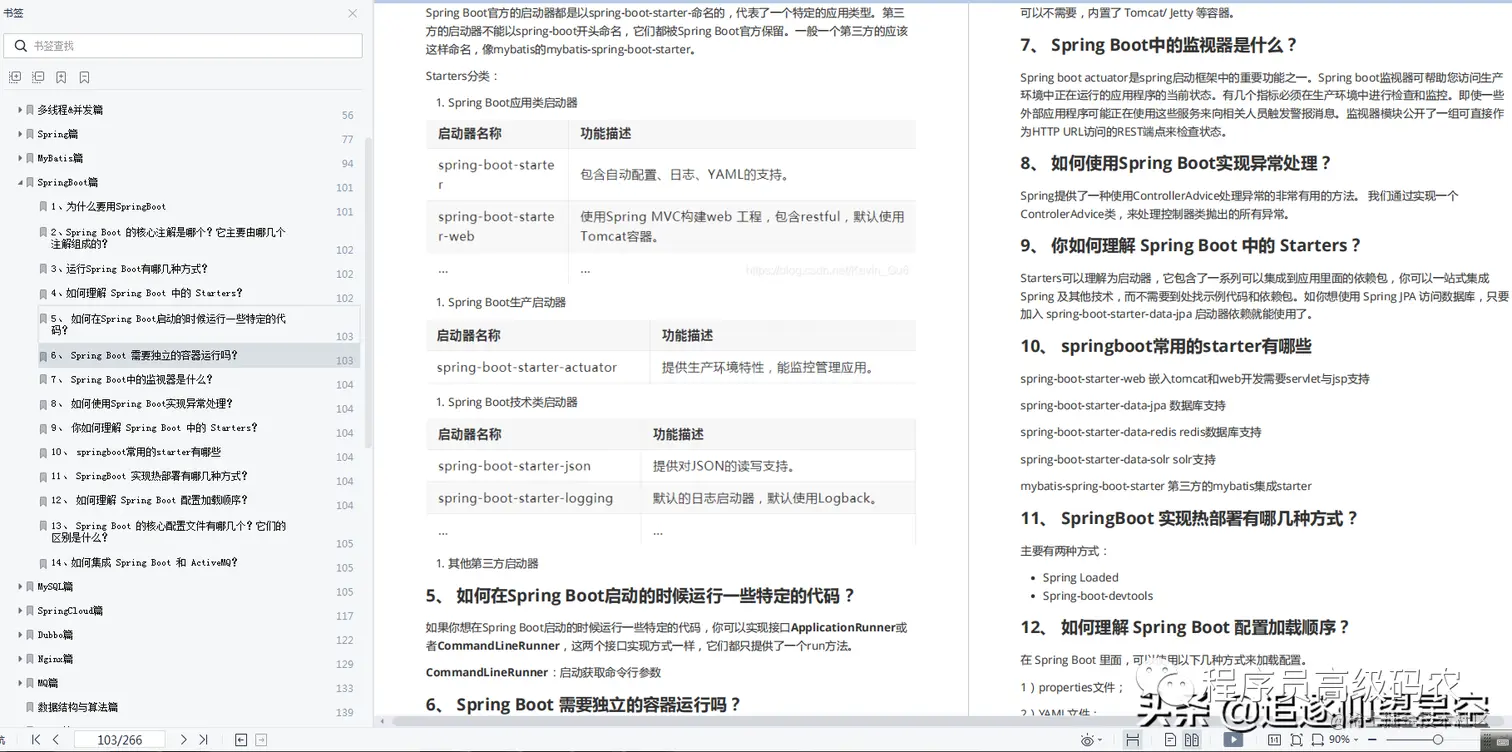
Task: Expand the MySQL篇 bookmark
Action: (x=19, y=586)
